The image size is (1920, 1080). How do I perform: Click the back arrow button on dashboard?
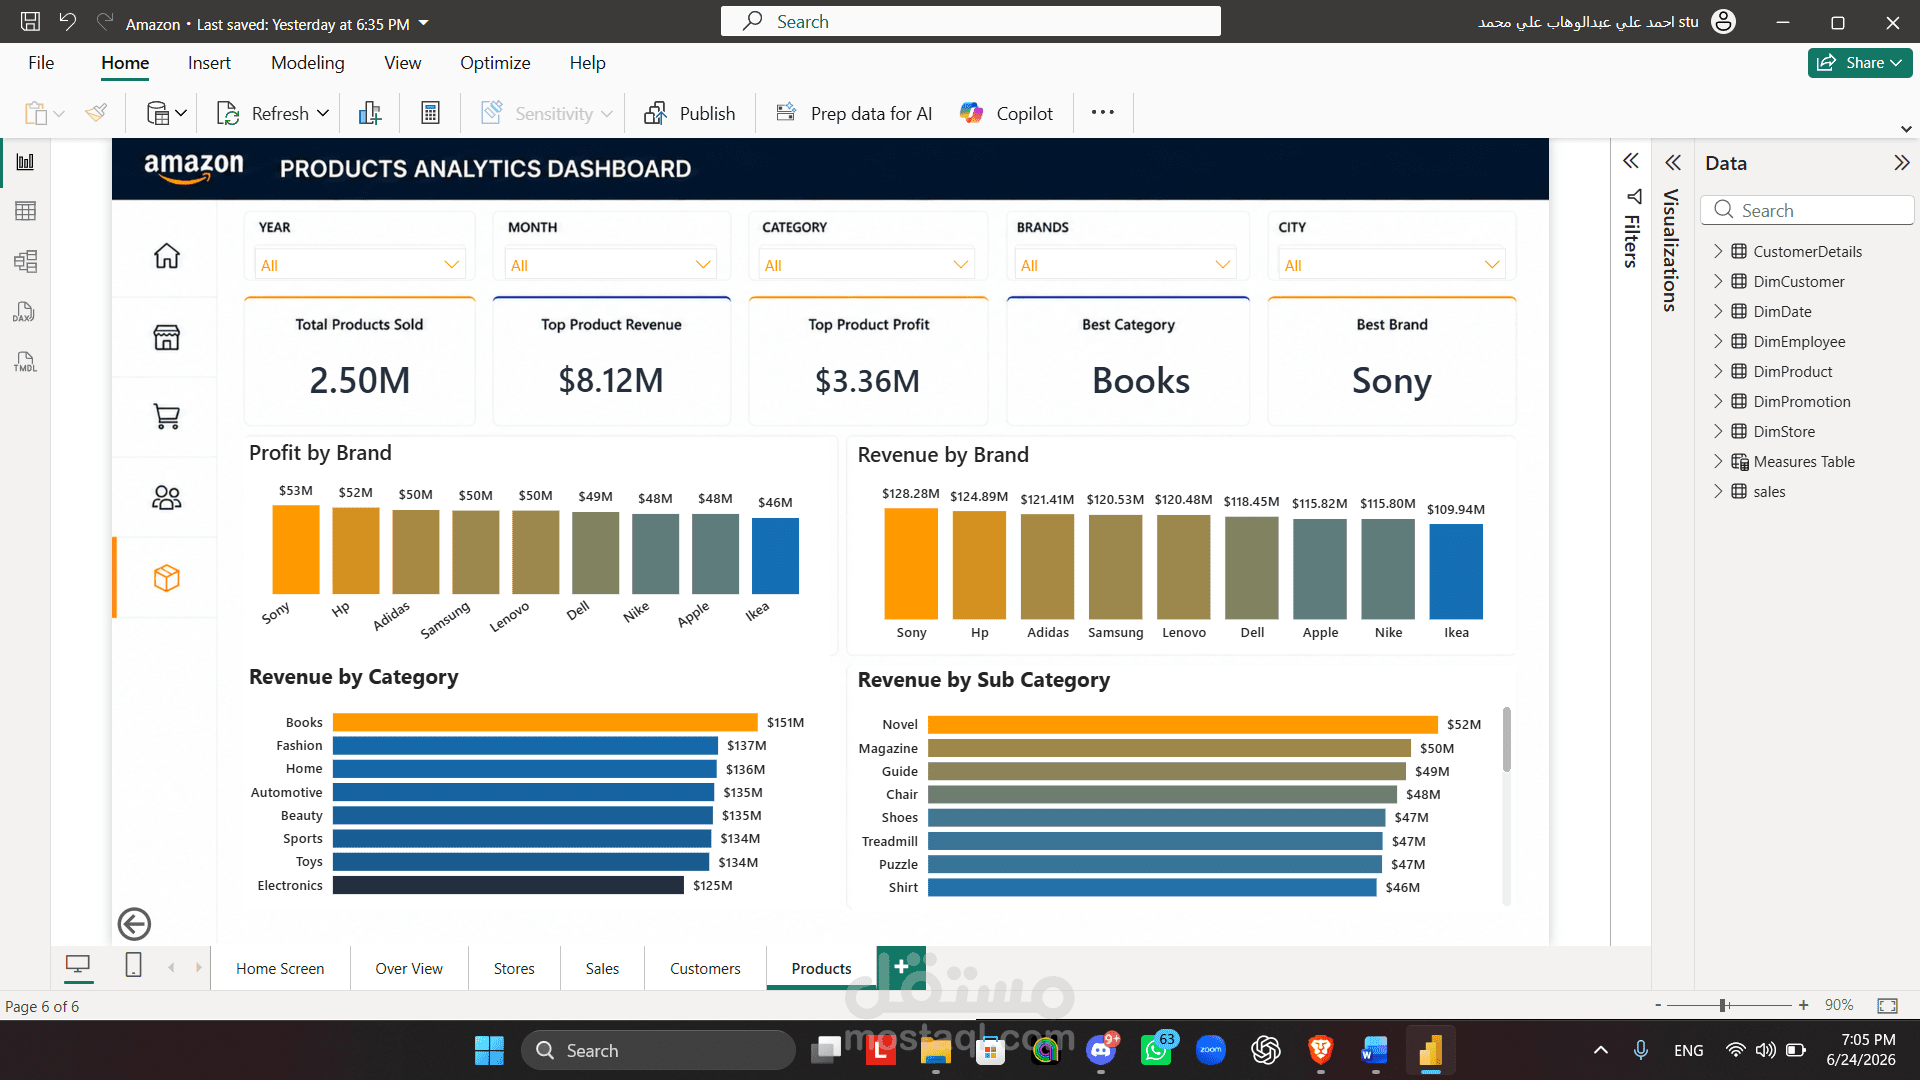coord(134,924)
